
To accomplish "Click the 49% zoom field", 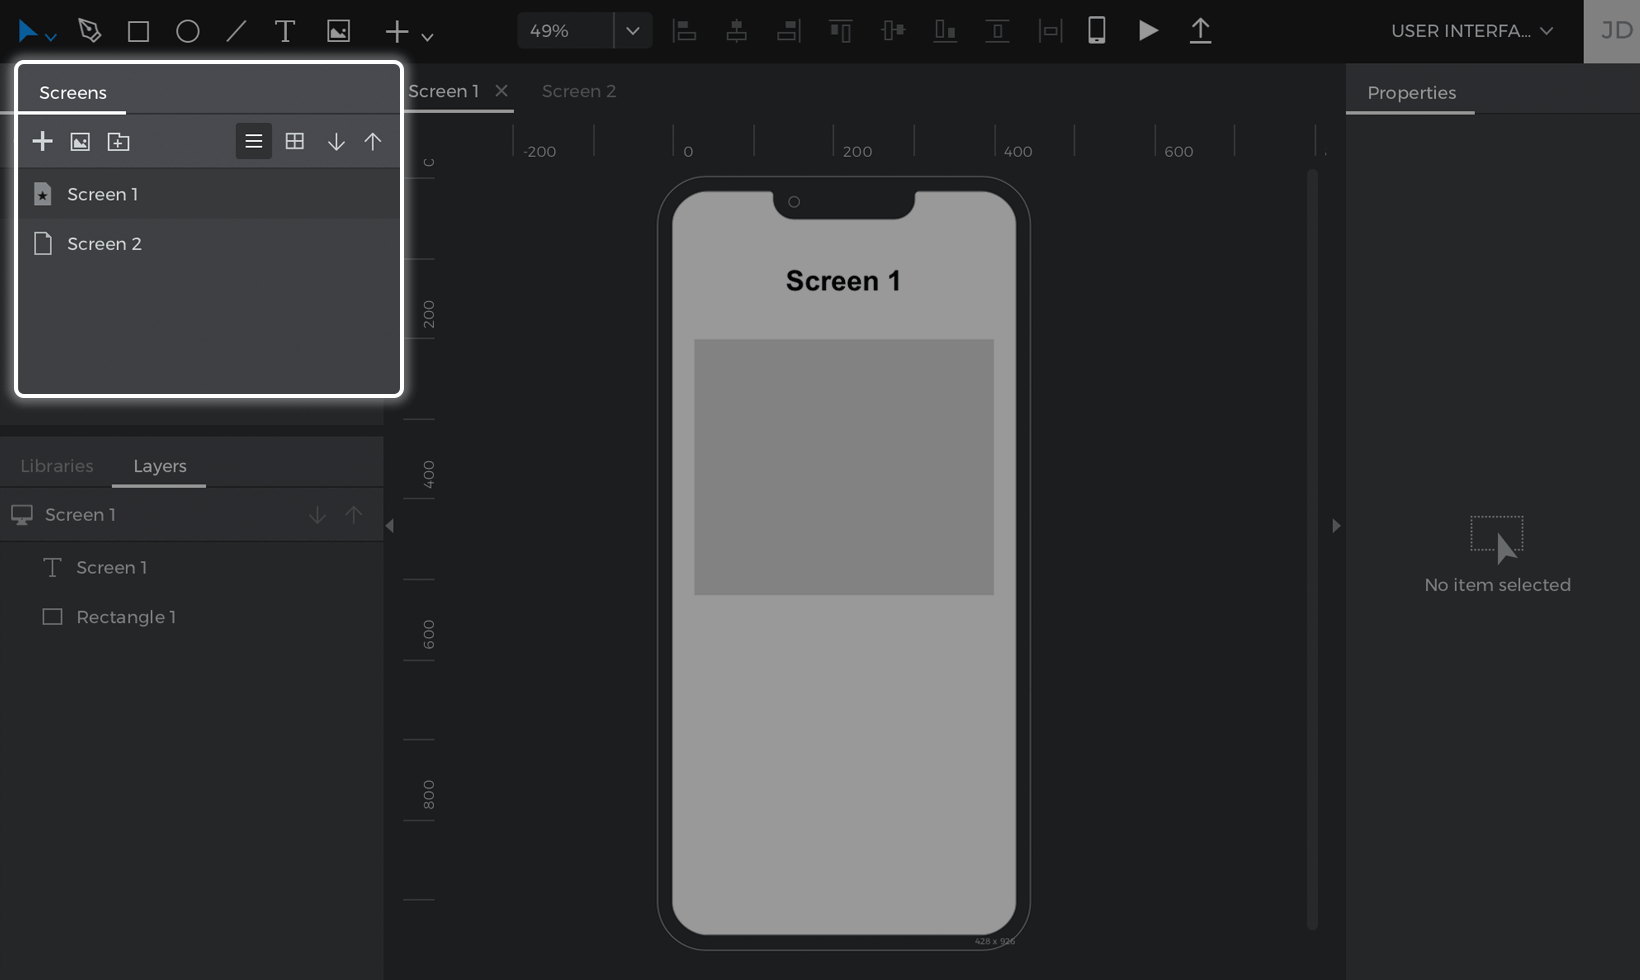I will 565,31.
